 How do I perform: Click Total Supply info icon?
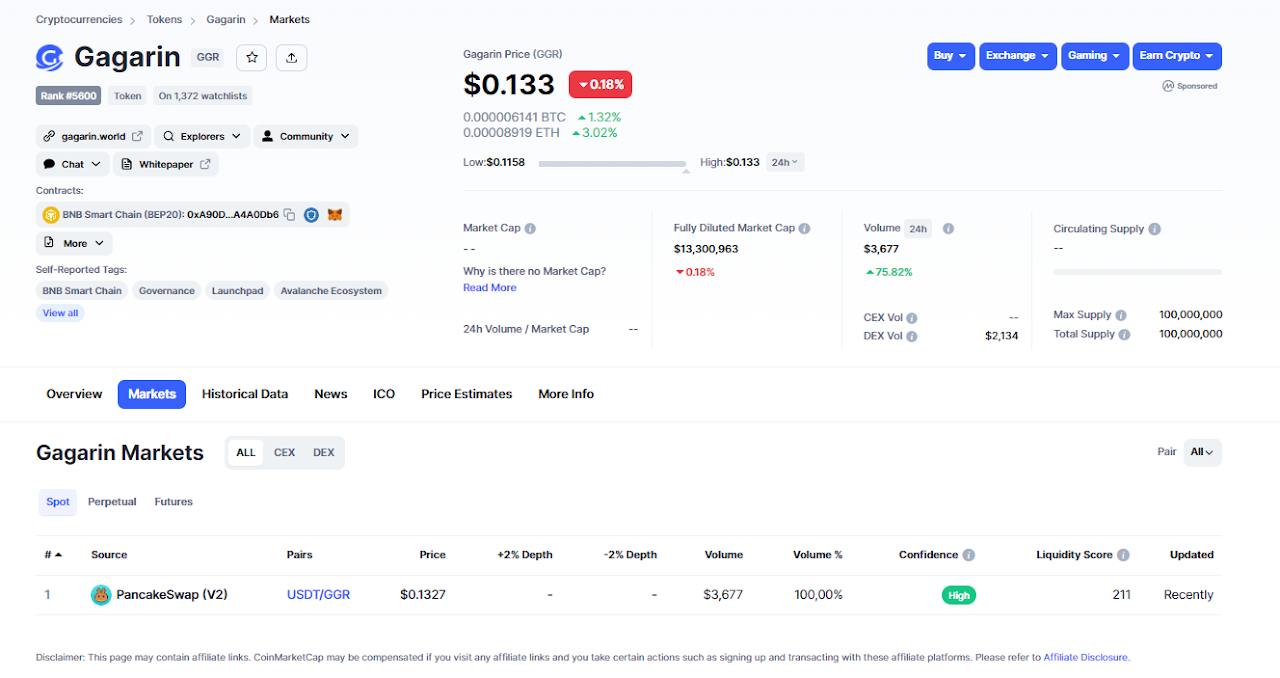tap(1124, 335)
